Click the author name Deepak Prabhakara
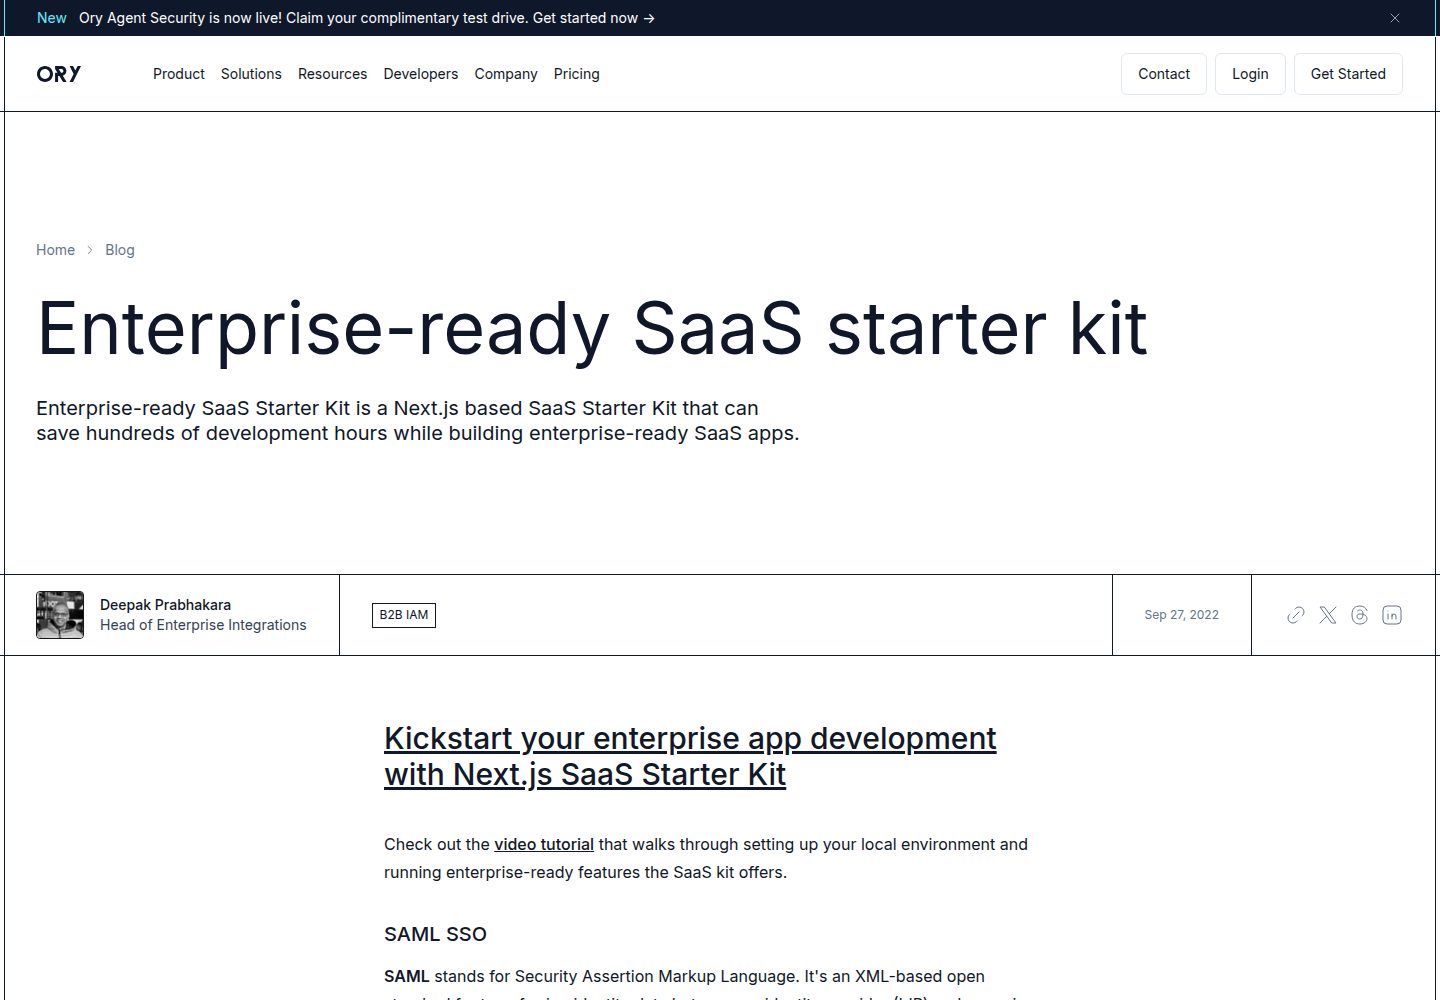This screenshot has height=1000, width=1440. [165, 605]
